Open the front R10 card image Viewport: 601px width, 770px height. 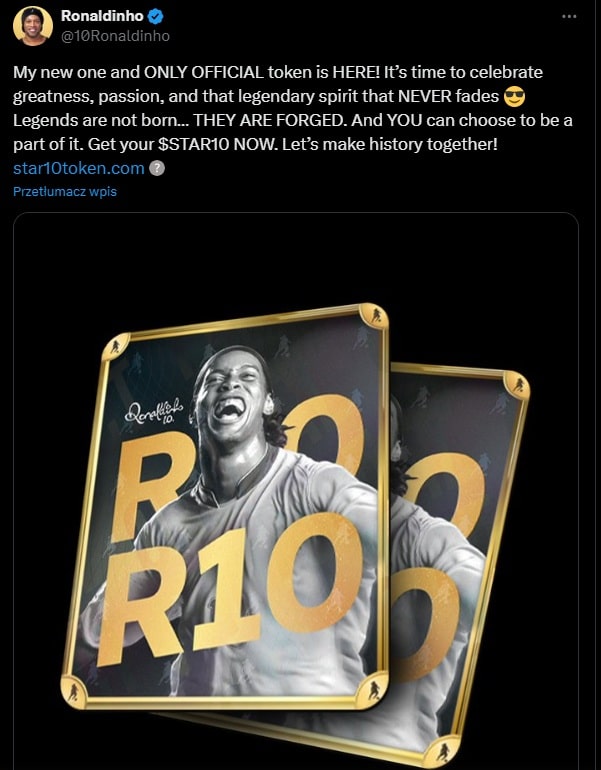(x=225, y=506)
